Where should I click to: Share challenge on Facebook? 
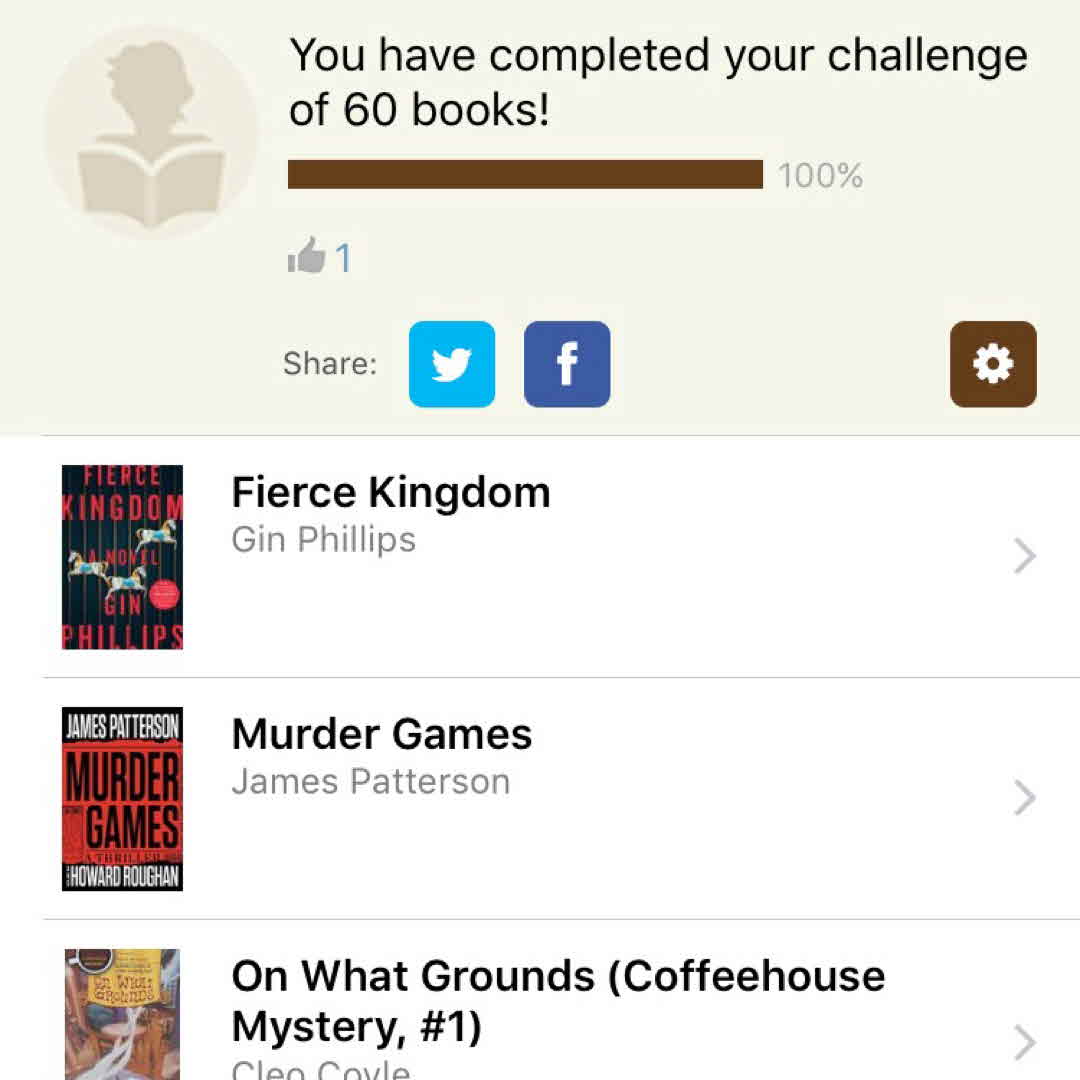pyautogui.click(x=567, y=364)
